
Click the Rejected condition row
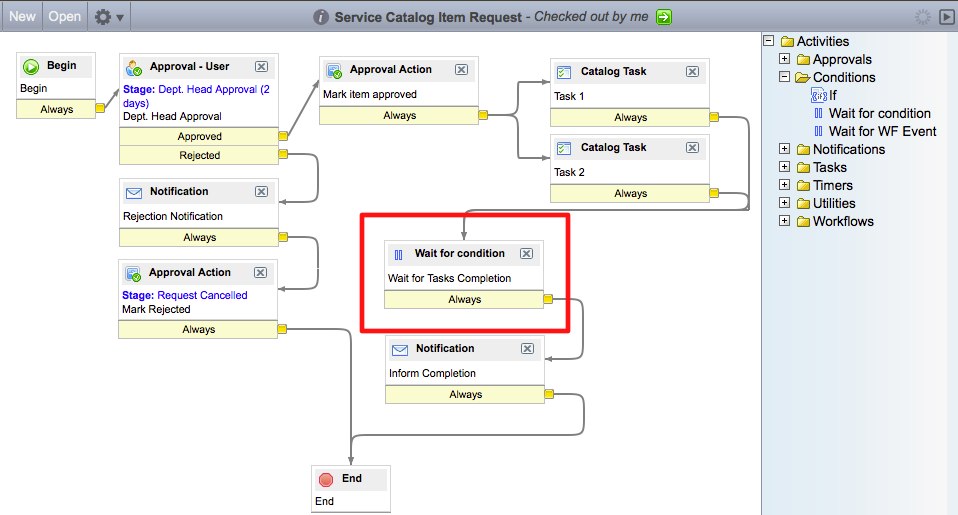[199, 156]
